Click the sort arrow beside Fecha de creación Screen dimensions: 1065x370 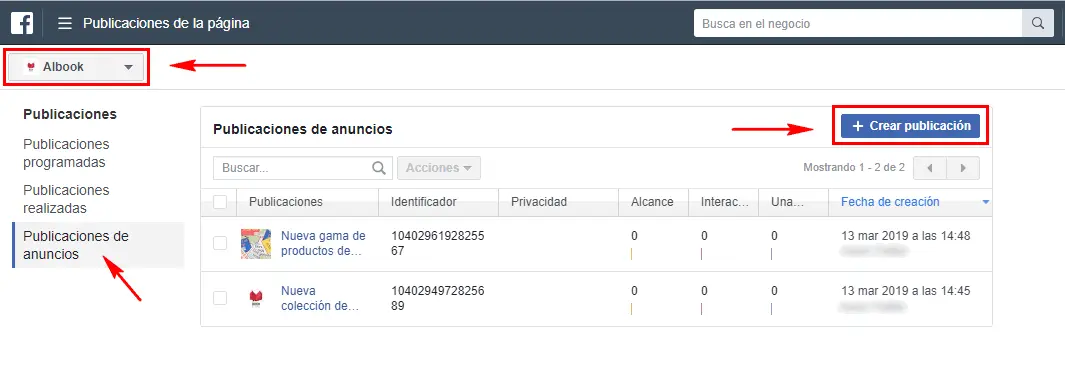[x=986, y=202]
